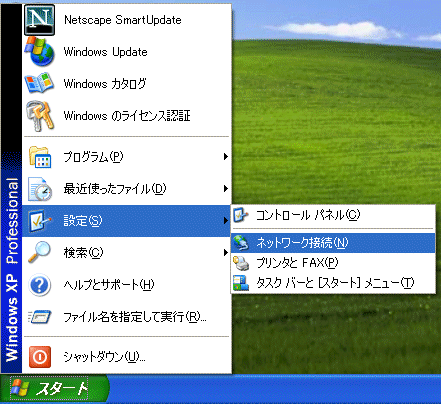
Task: Click the magnifying glass 検索 icon
Action: (x=39, y=252)
